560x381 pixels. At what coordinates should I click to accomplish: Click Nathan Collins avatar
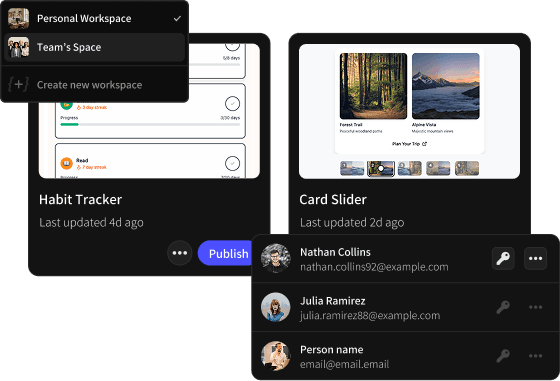tap(275, 258)
